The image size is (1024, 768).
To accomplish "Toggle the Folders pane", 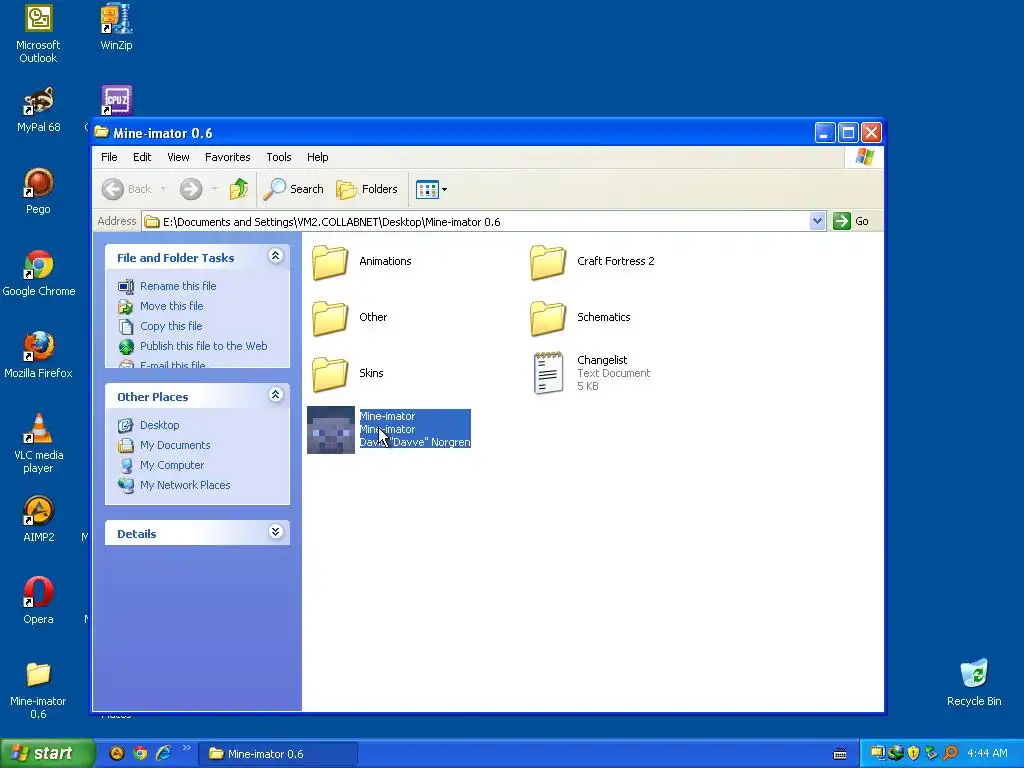I will click(x=367, y=189).
